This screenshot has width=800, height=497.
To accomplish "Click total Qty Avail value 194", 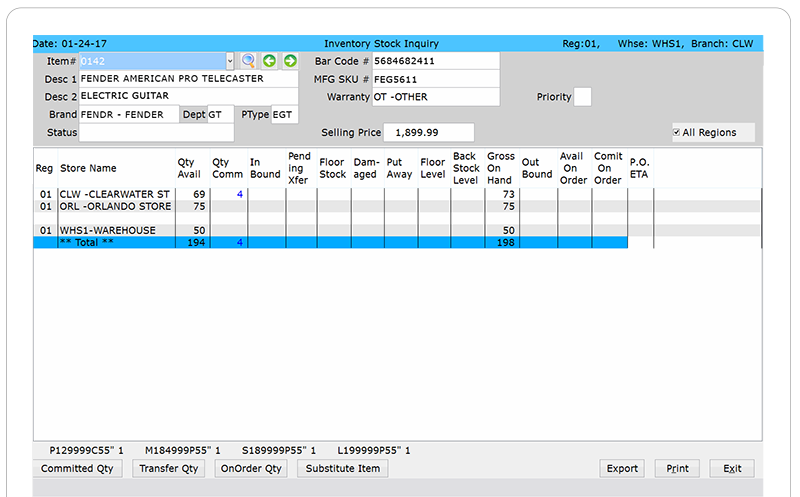I will [x=196, y=242].
